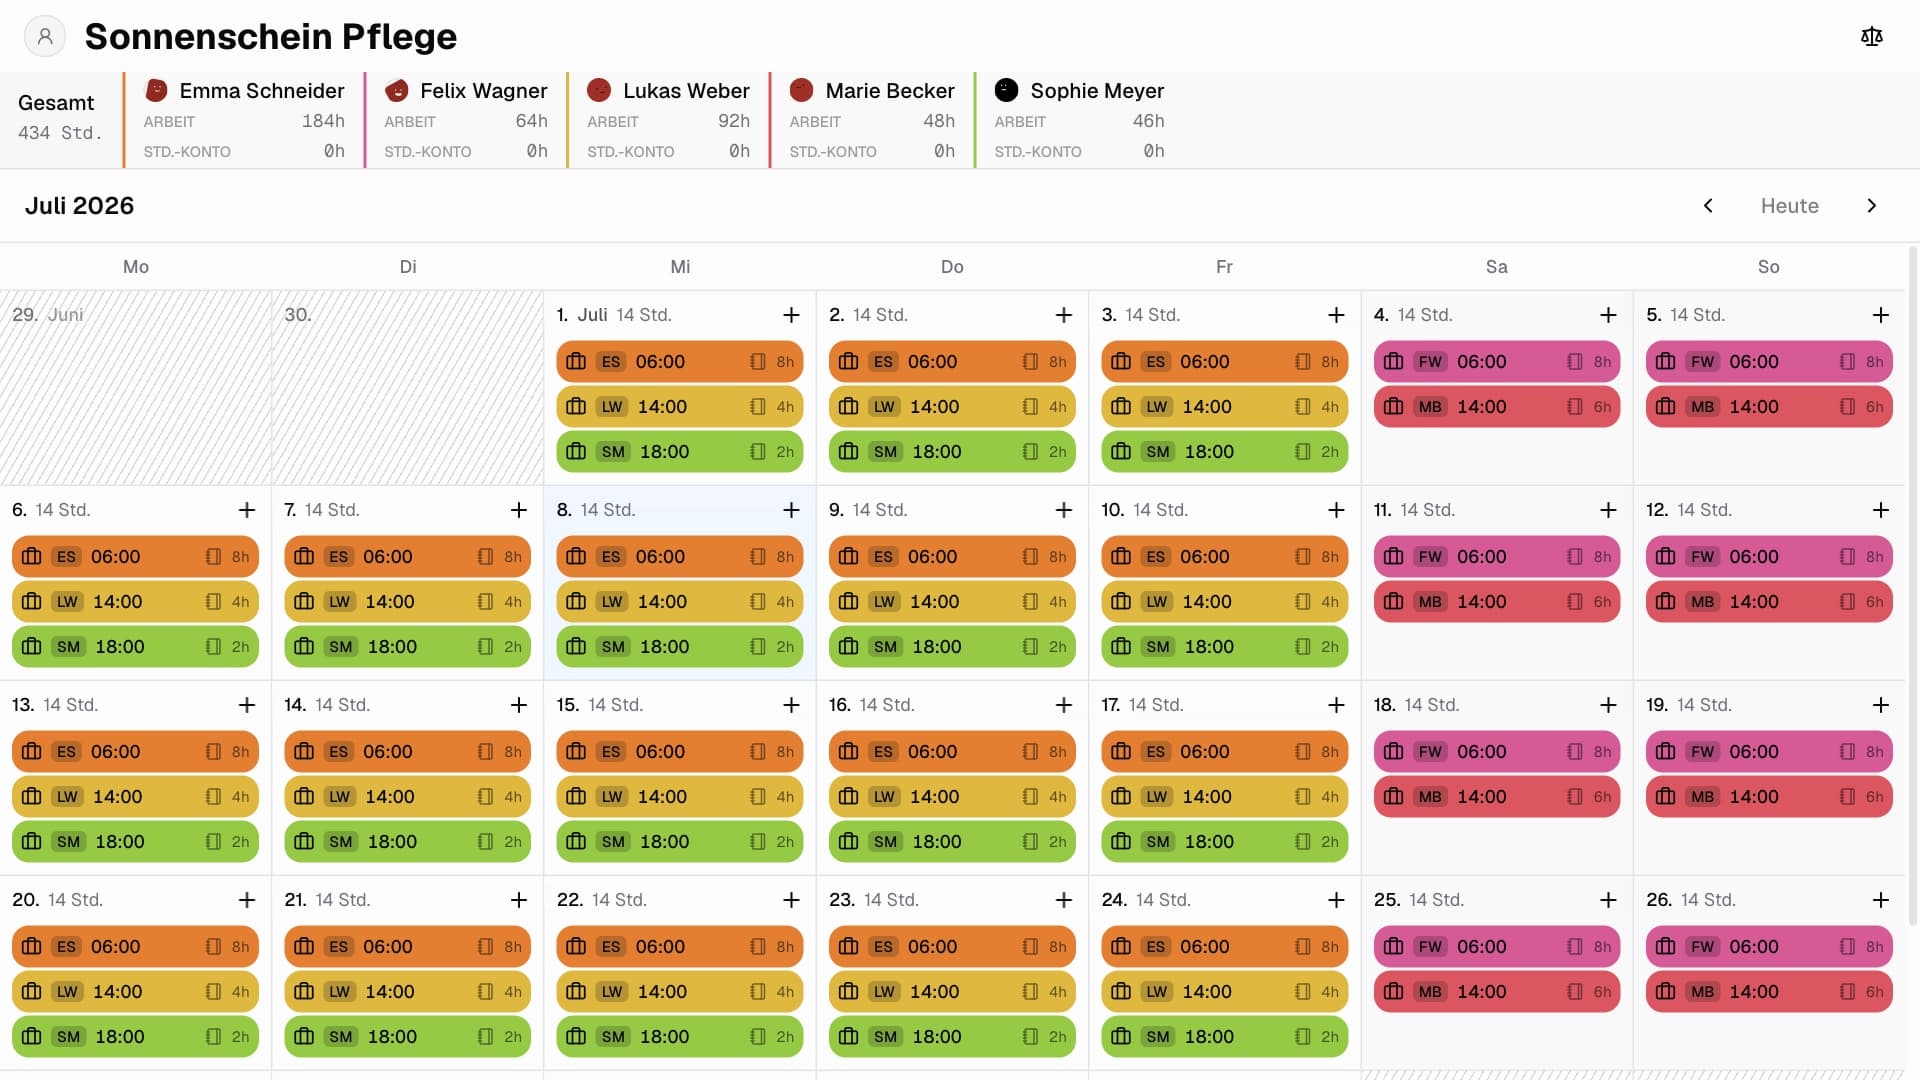The height and width of the screenshot is (1080, 1920).
Task: Go to previous month
Action: point(1708,205)
